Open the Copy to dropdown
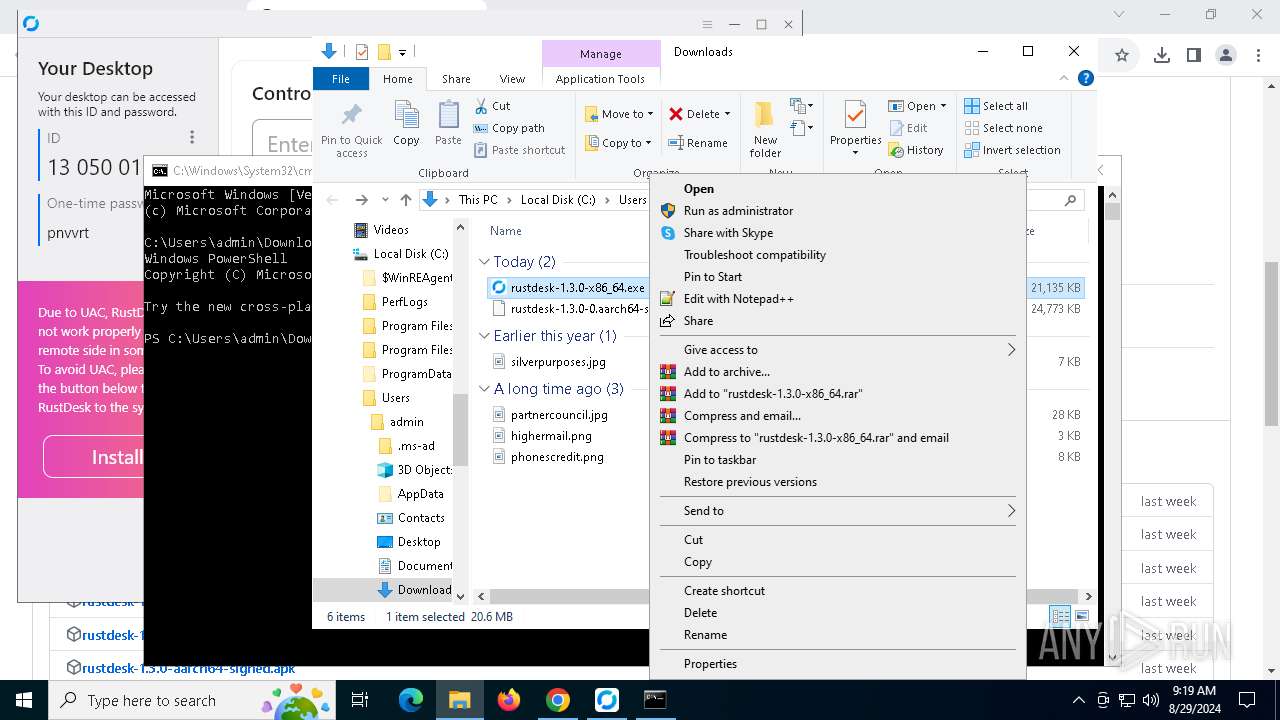Viewport: 1280px width, 720px height. 619,143
